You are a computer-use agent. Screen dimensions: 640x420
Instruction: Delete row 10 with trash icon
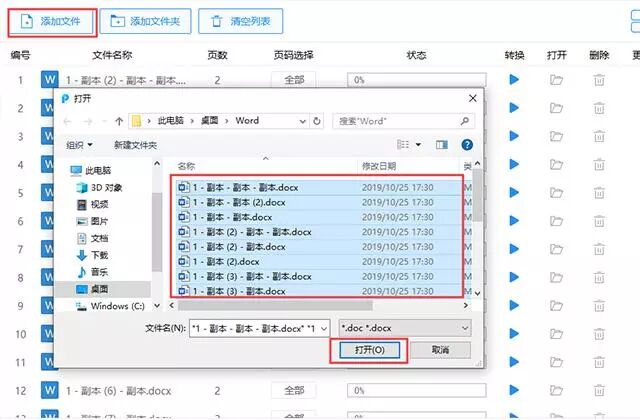pos(599,334)
